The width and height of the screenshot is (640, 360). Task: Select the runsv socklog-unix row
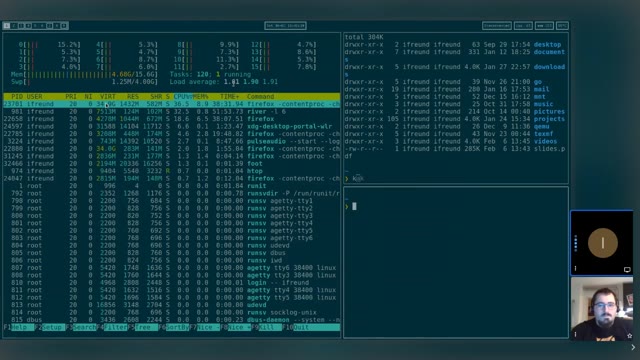(x=171, y=312)
